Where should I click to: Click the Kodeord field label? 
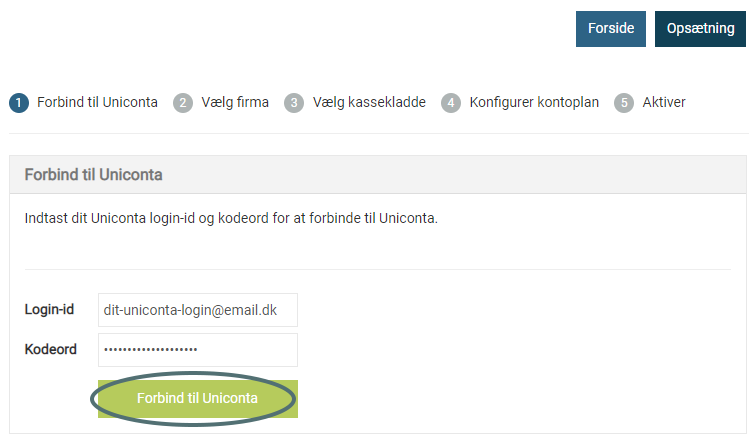tap(51, 349)
